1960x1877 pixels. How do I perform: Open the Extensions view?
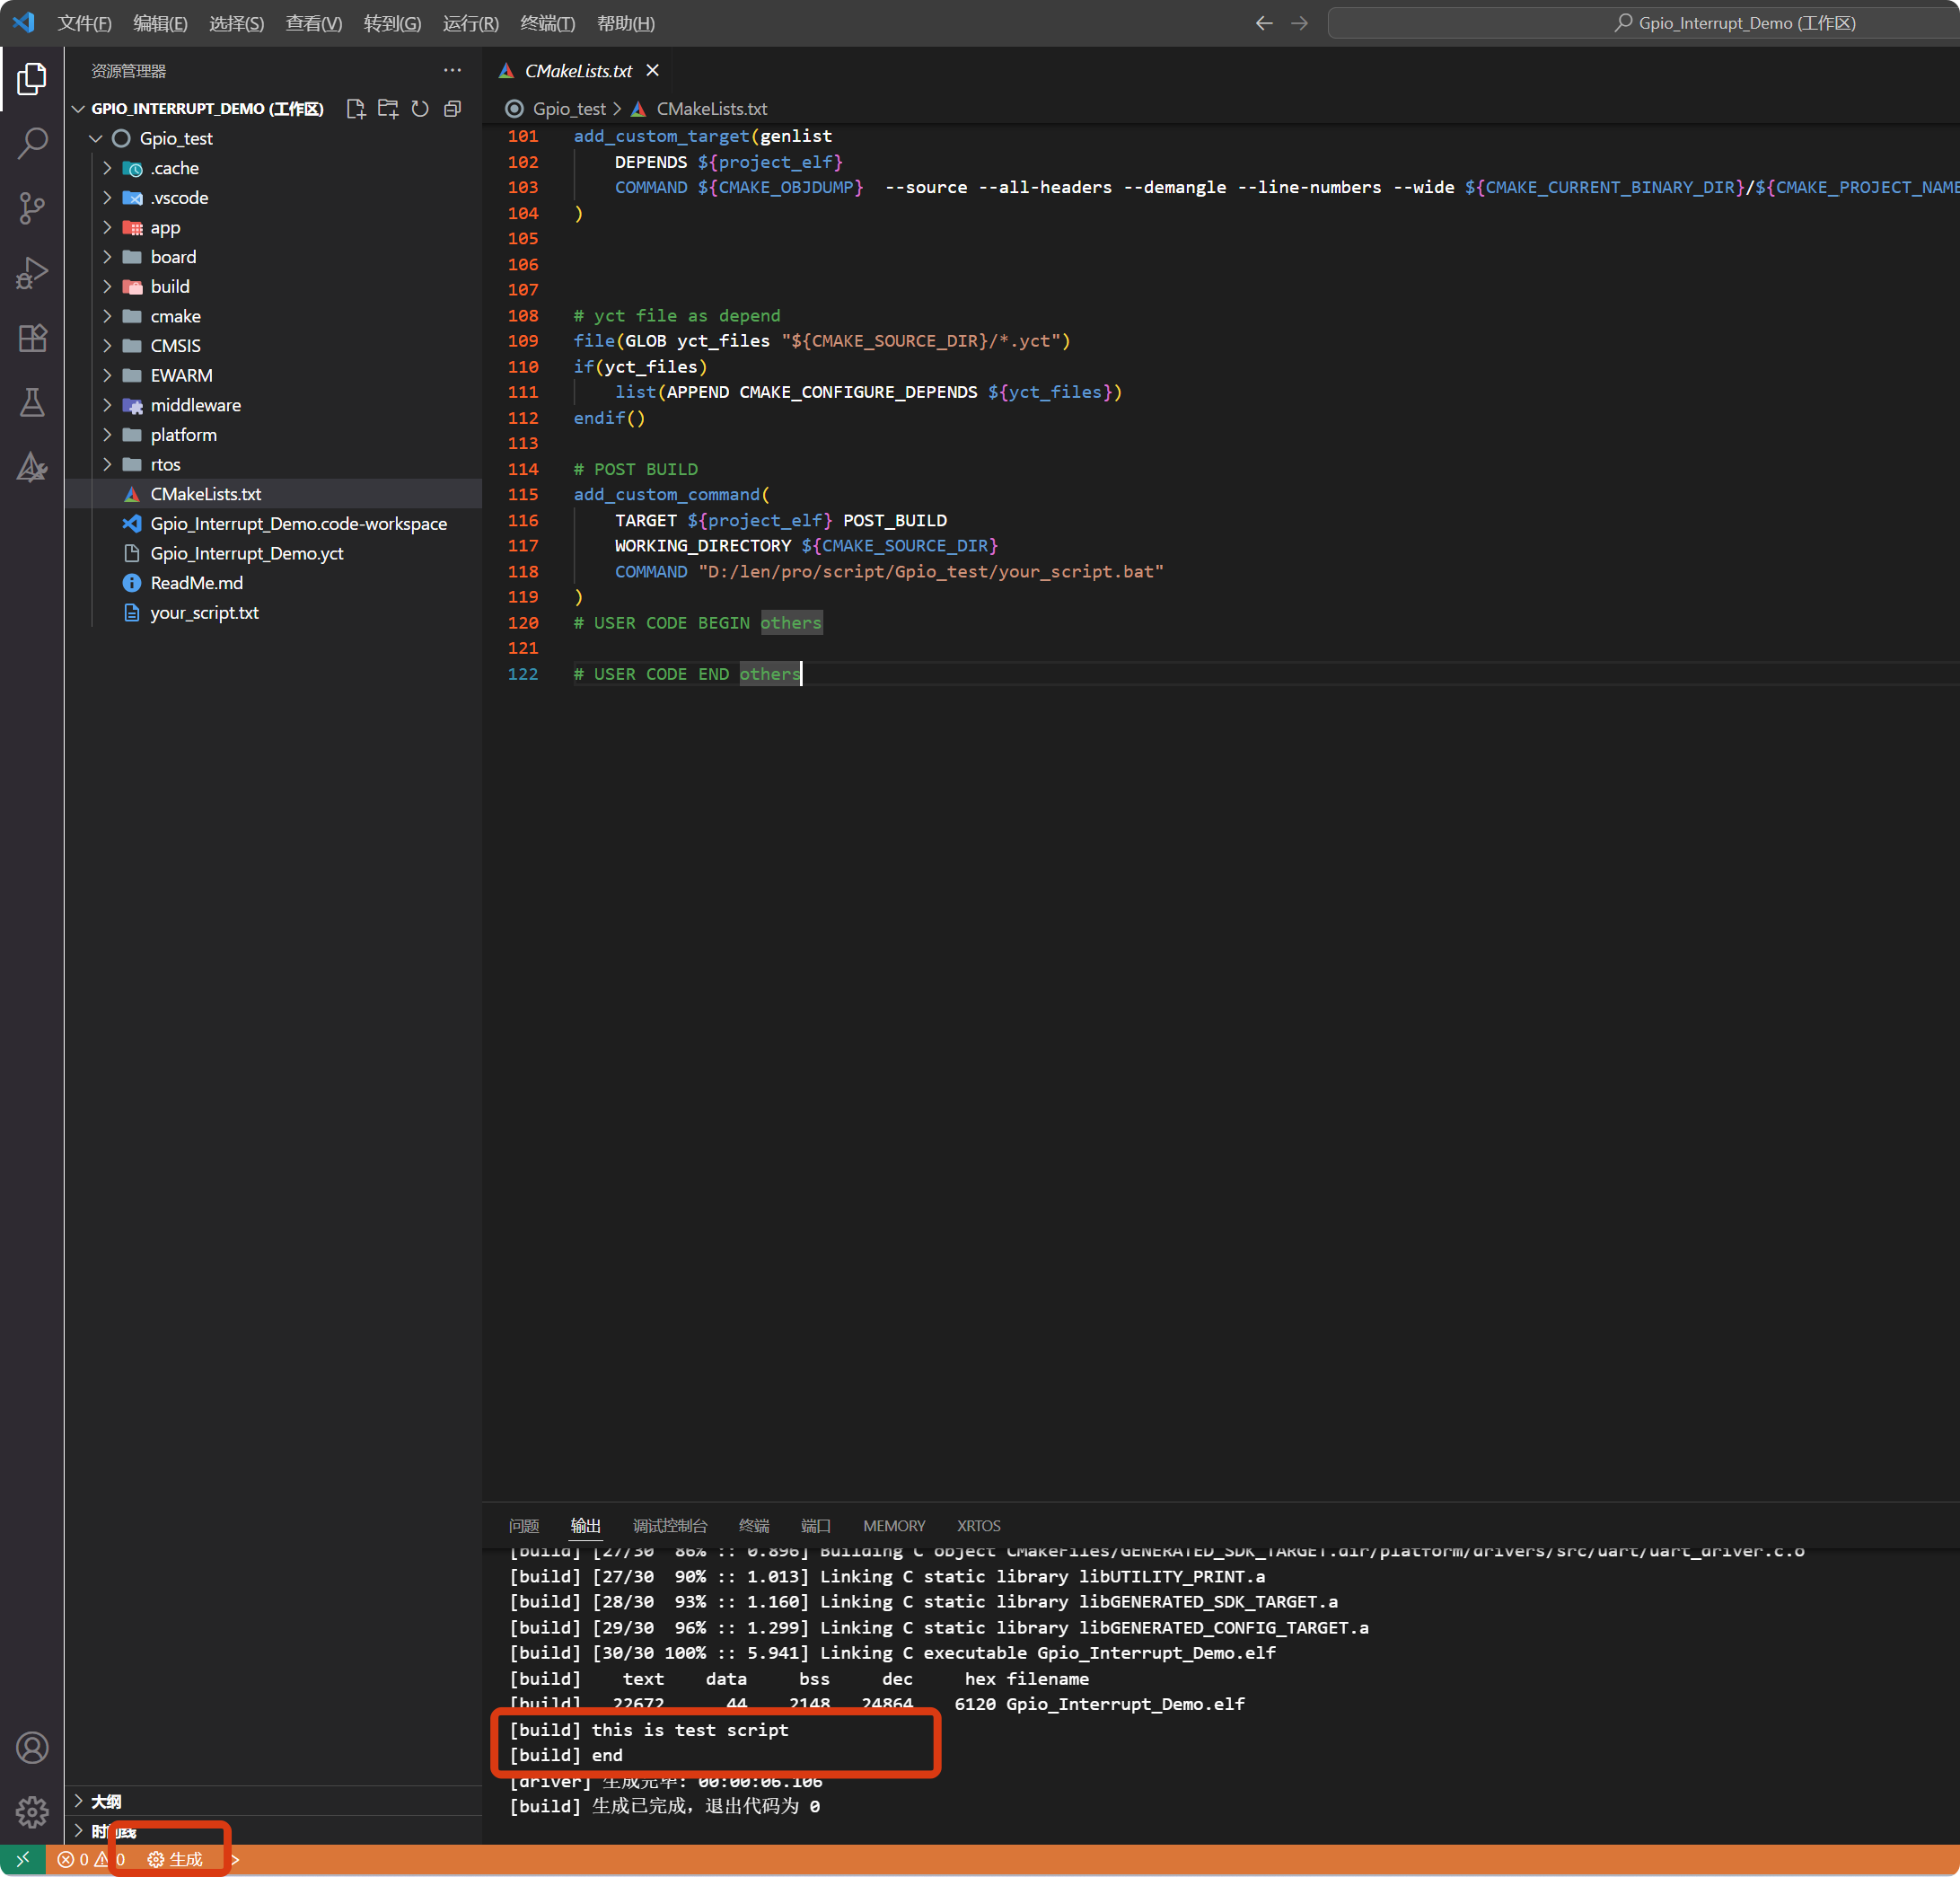(32, 338)
